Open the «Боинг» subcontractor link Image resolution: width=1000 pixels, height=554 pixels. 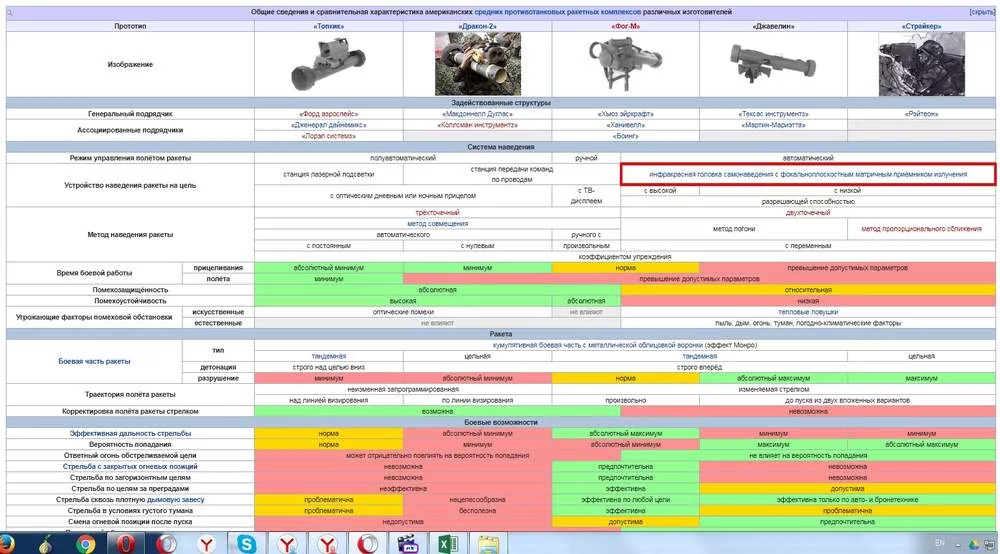[625, 136]
